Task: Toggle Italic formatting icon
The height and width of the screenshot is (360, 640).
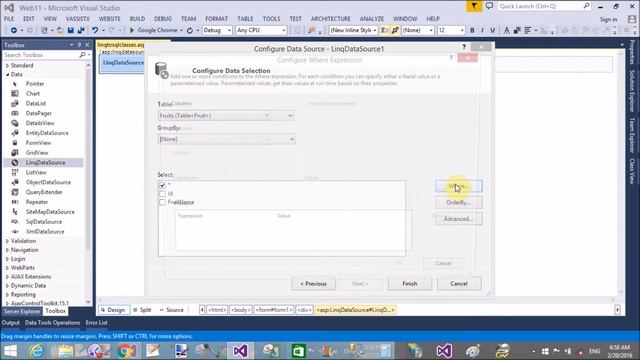Action: 482,31
